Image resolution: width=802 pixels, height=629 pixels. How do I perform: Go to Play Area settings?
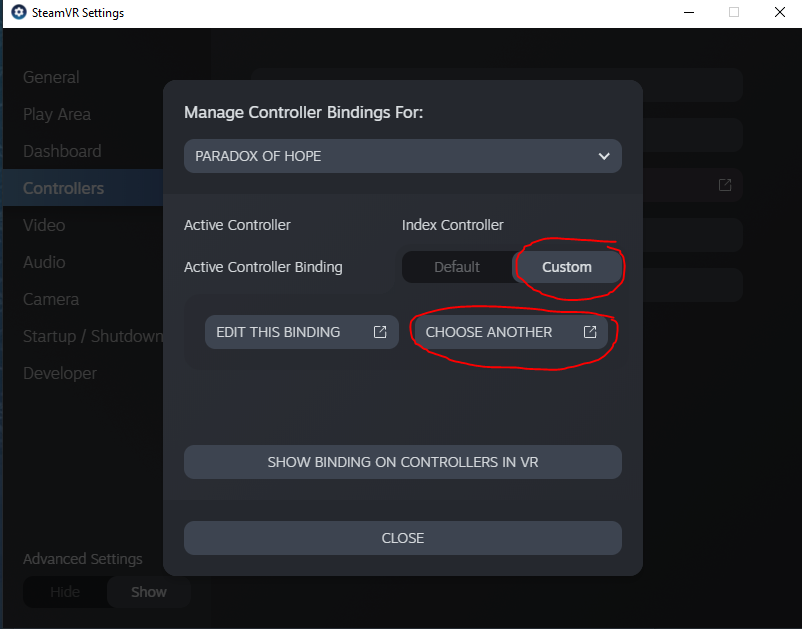pyautogui.click(x=57, y=114)
